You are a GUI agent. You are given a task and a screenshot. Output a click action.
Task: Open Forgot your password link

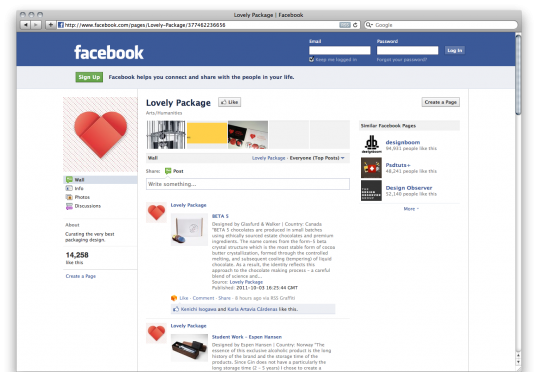[402, 59]
